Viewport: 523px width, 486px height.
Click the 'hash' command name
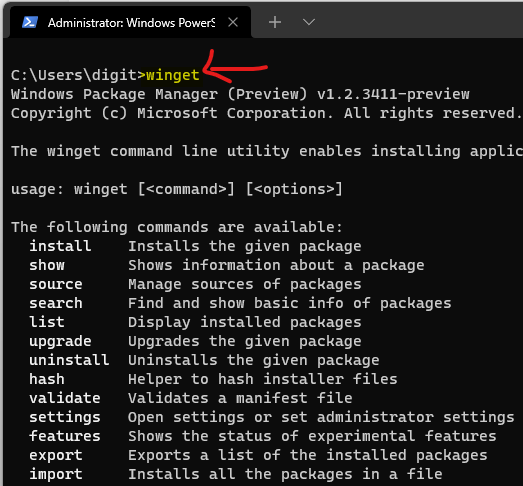tap(47, 379)
